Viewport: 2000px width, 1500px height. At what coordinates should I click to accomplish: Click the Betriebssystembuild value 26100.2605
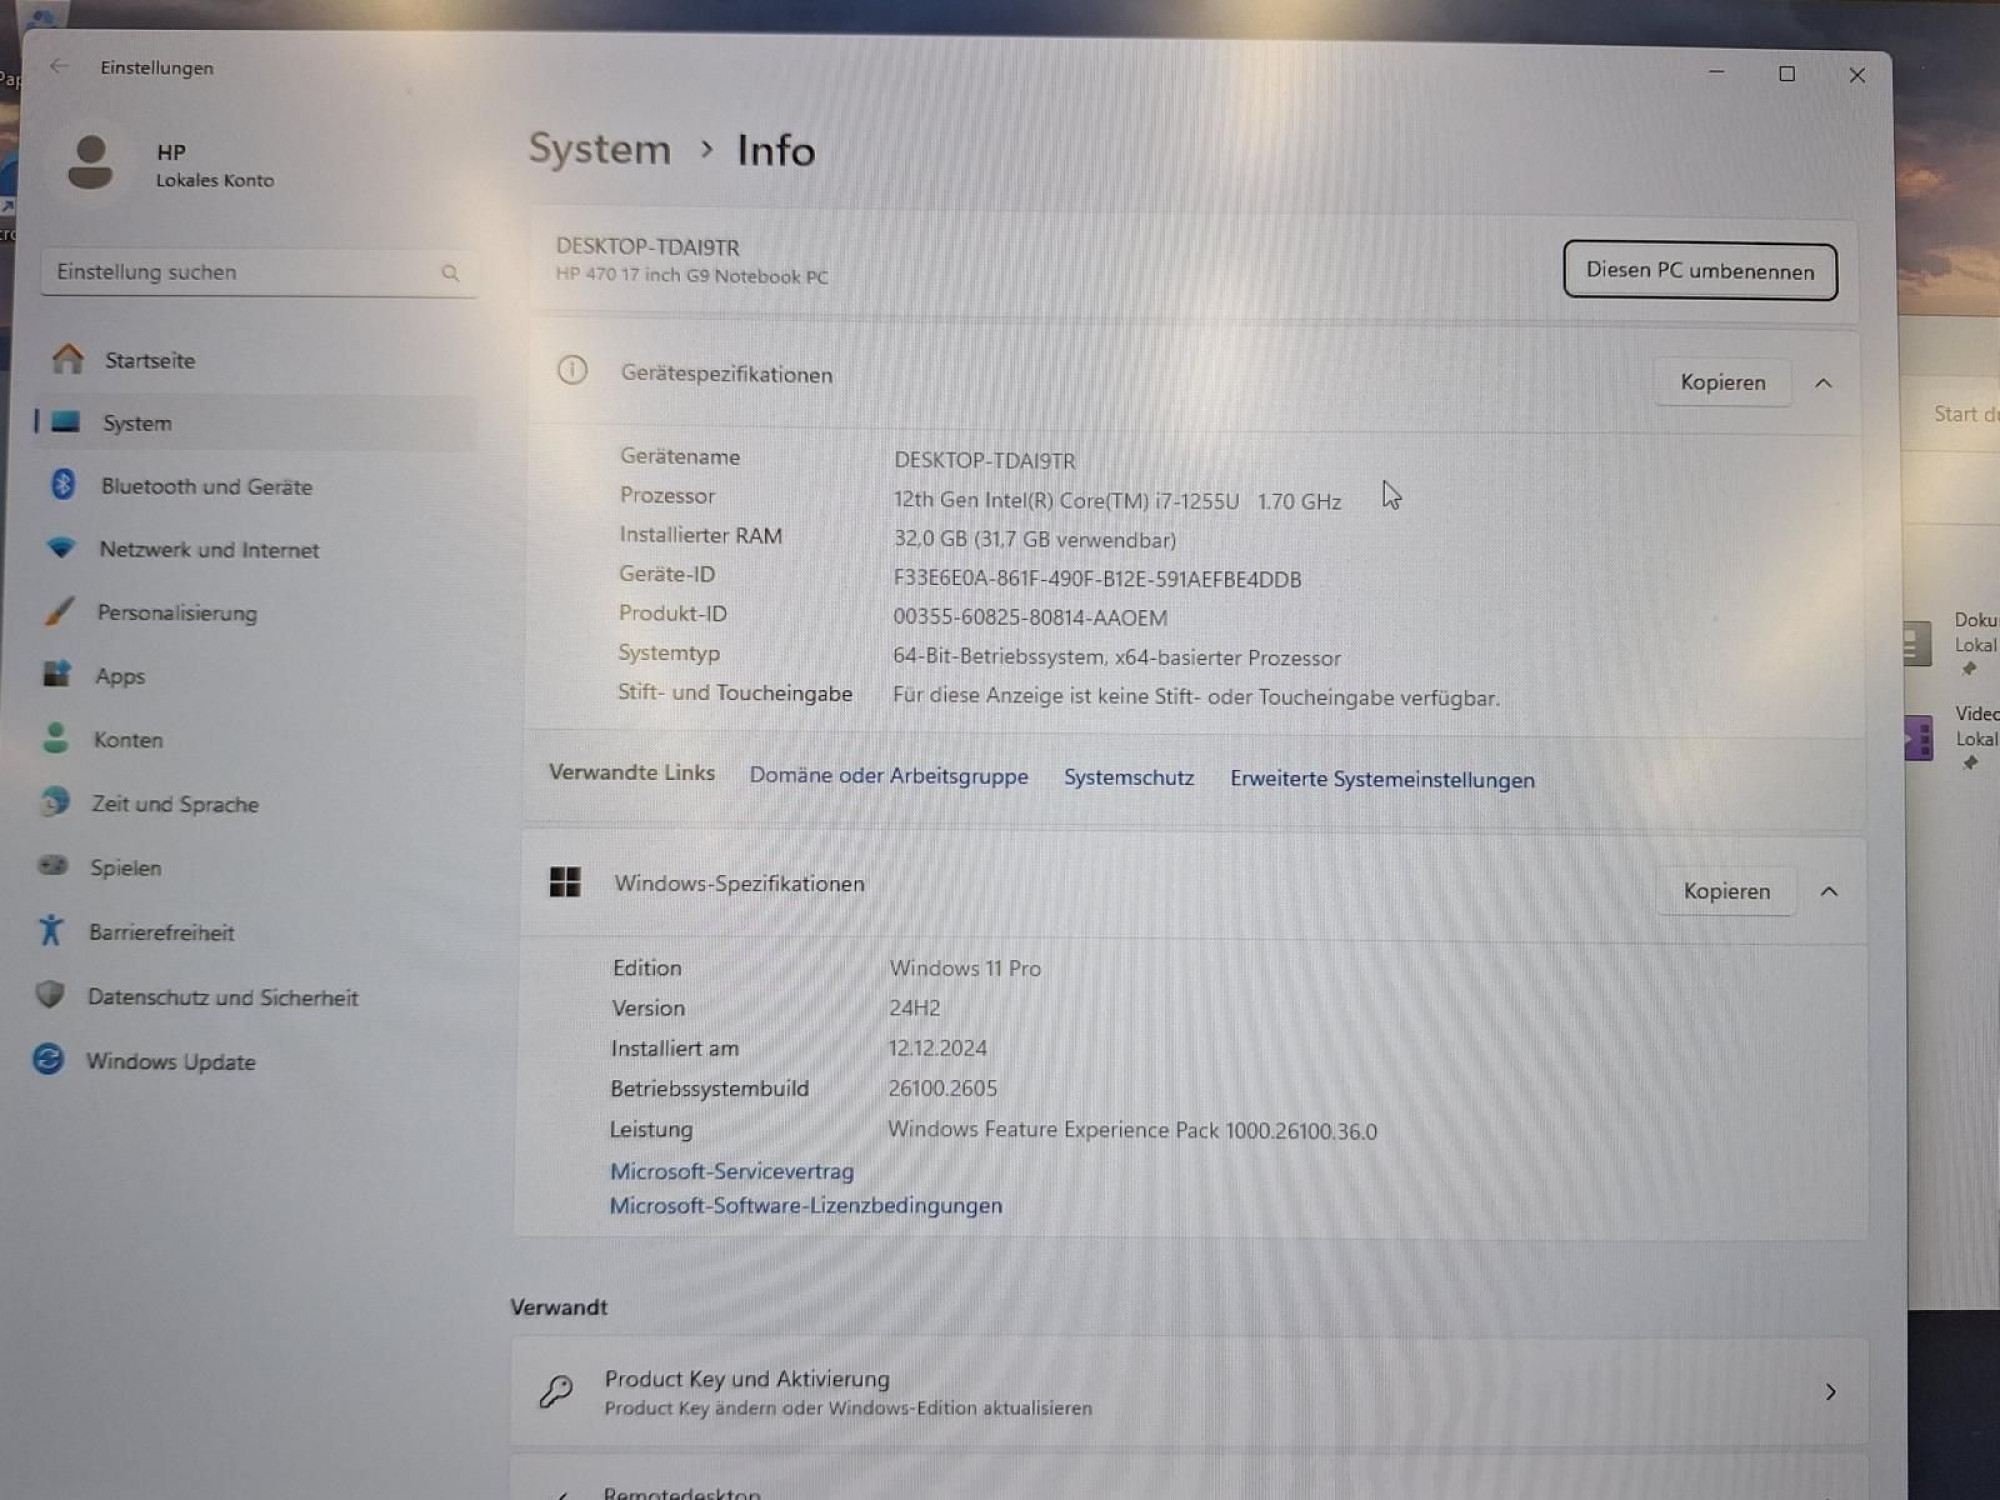point(943,1088)
